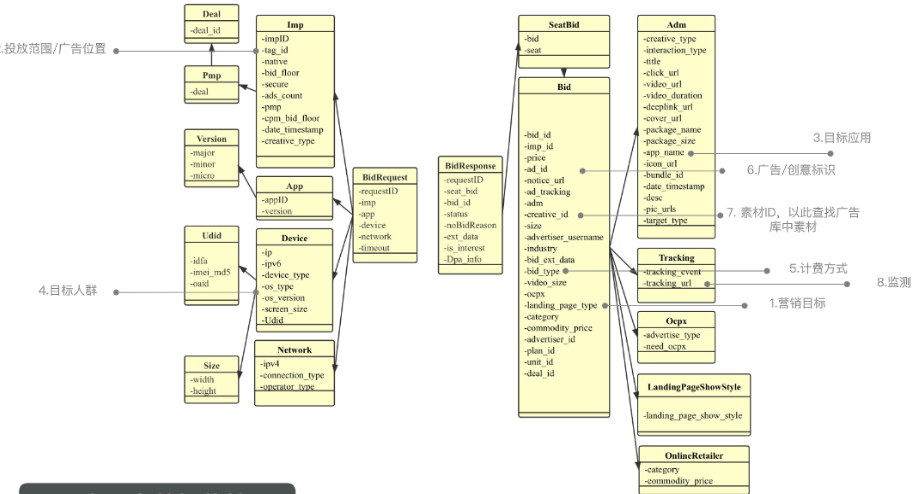
Task: Select the landing_page_type attribute in Bid
Action: point(561,305)
